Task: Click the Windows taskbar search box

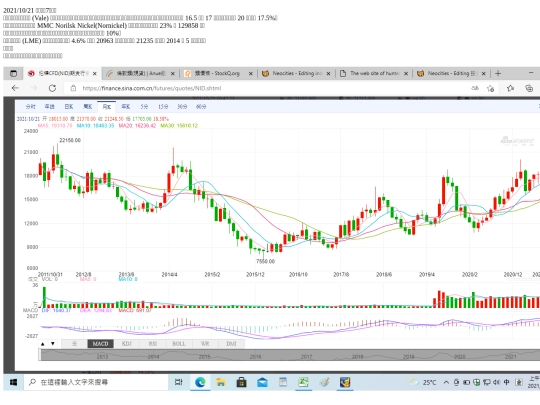Action: [96, 382]
